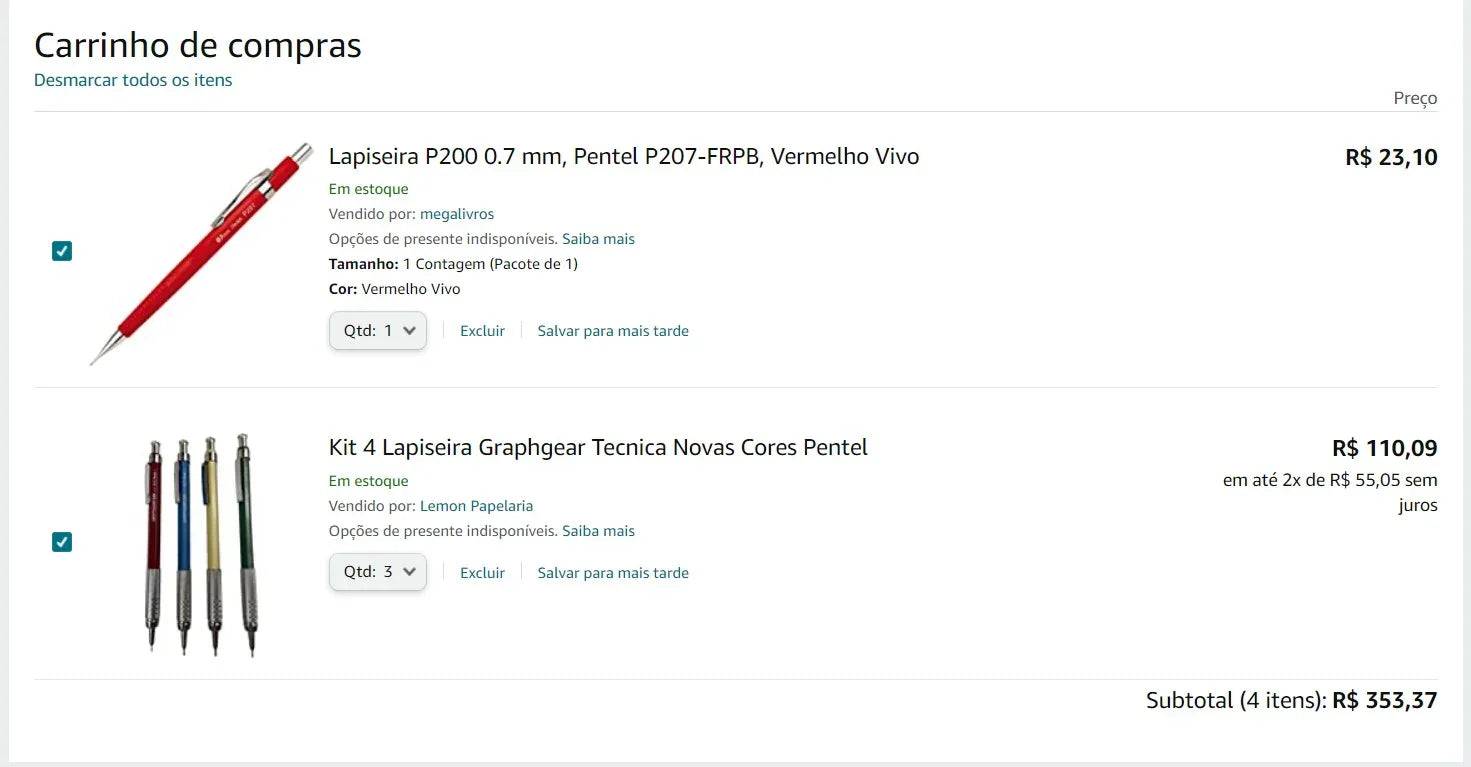Click Saiba mais under Lapiseira P200

[598, 239]
